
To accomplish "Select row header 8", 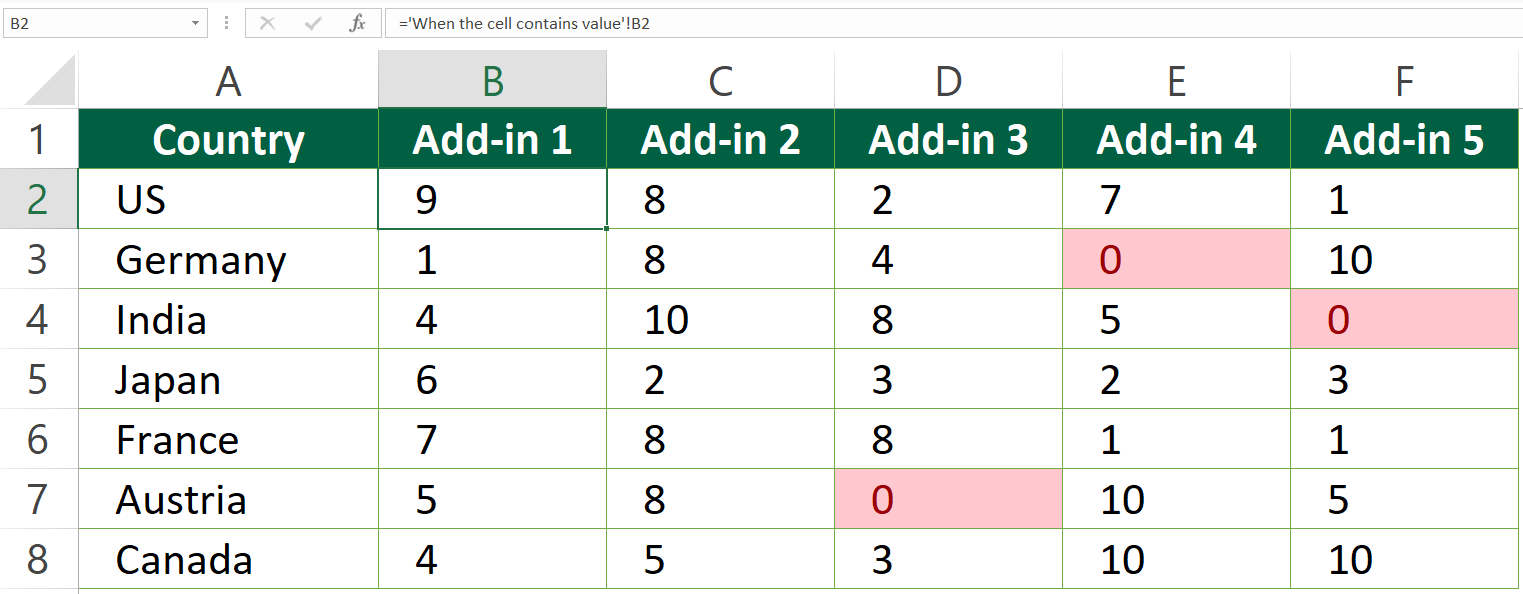I will point(38,560).
